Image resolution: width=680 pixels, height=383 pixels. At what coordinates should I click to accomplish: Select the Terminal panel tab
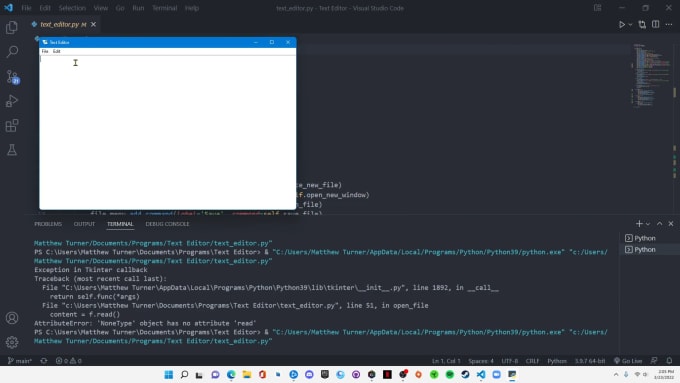[x=120, y=224]
